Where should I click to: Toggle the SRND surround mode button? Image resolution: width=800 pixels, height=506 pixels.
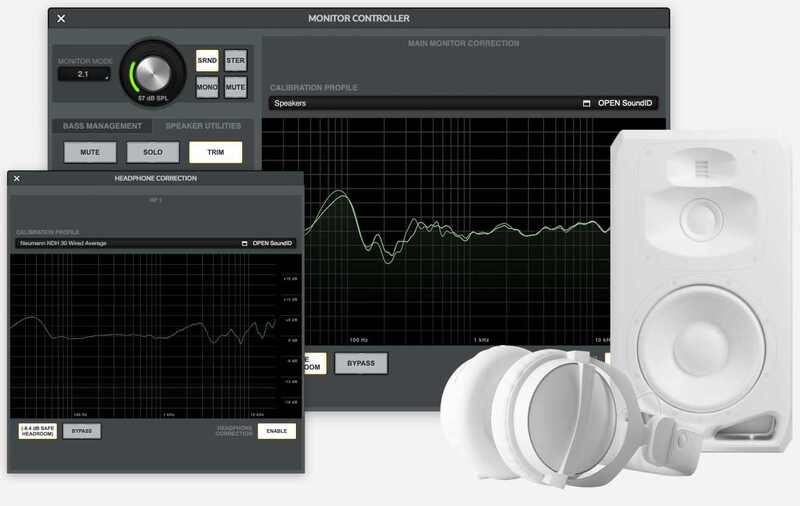(207, 60)
